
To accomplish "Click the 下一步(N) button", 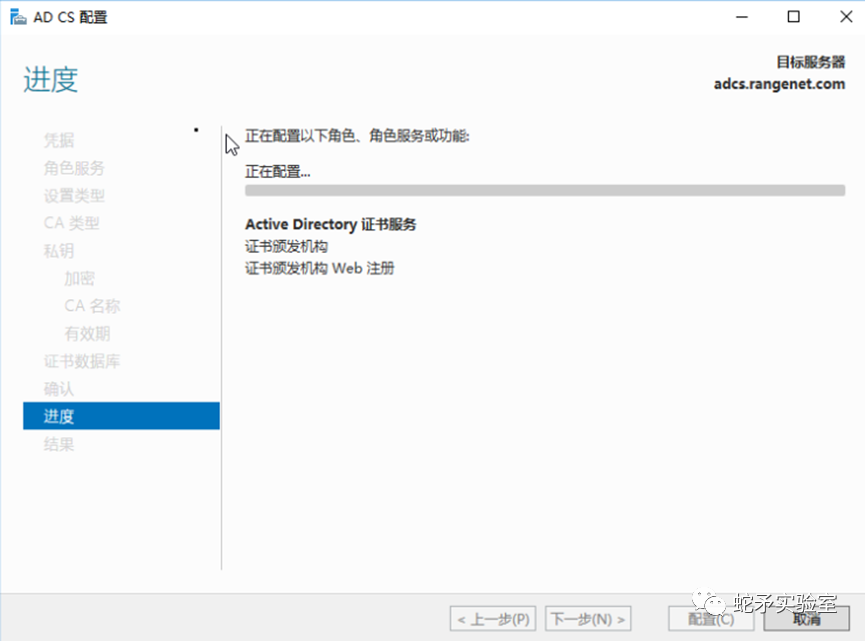I will [588, 619].
